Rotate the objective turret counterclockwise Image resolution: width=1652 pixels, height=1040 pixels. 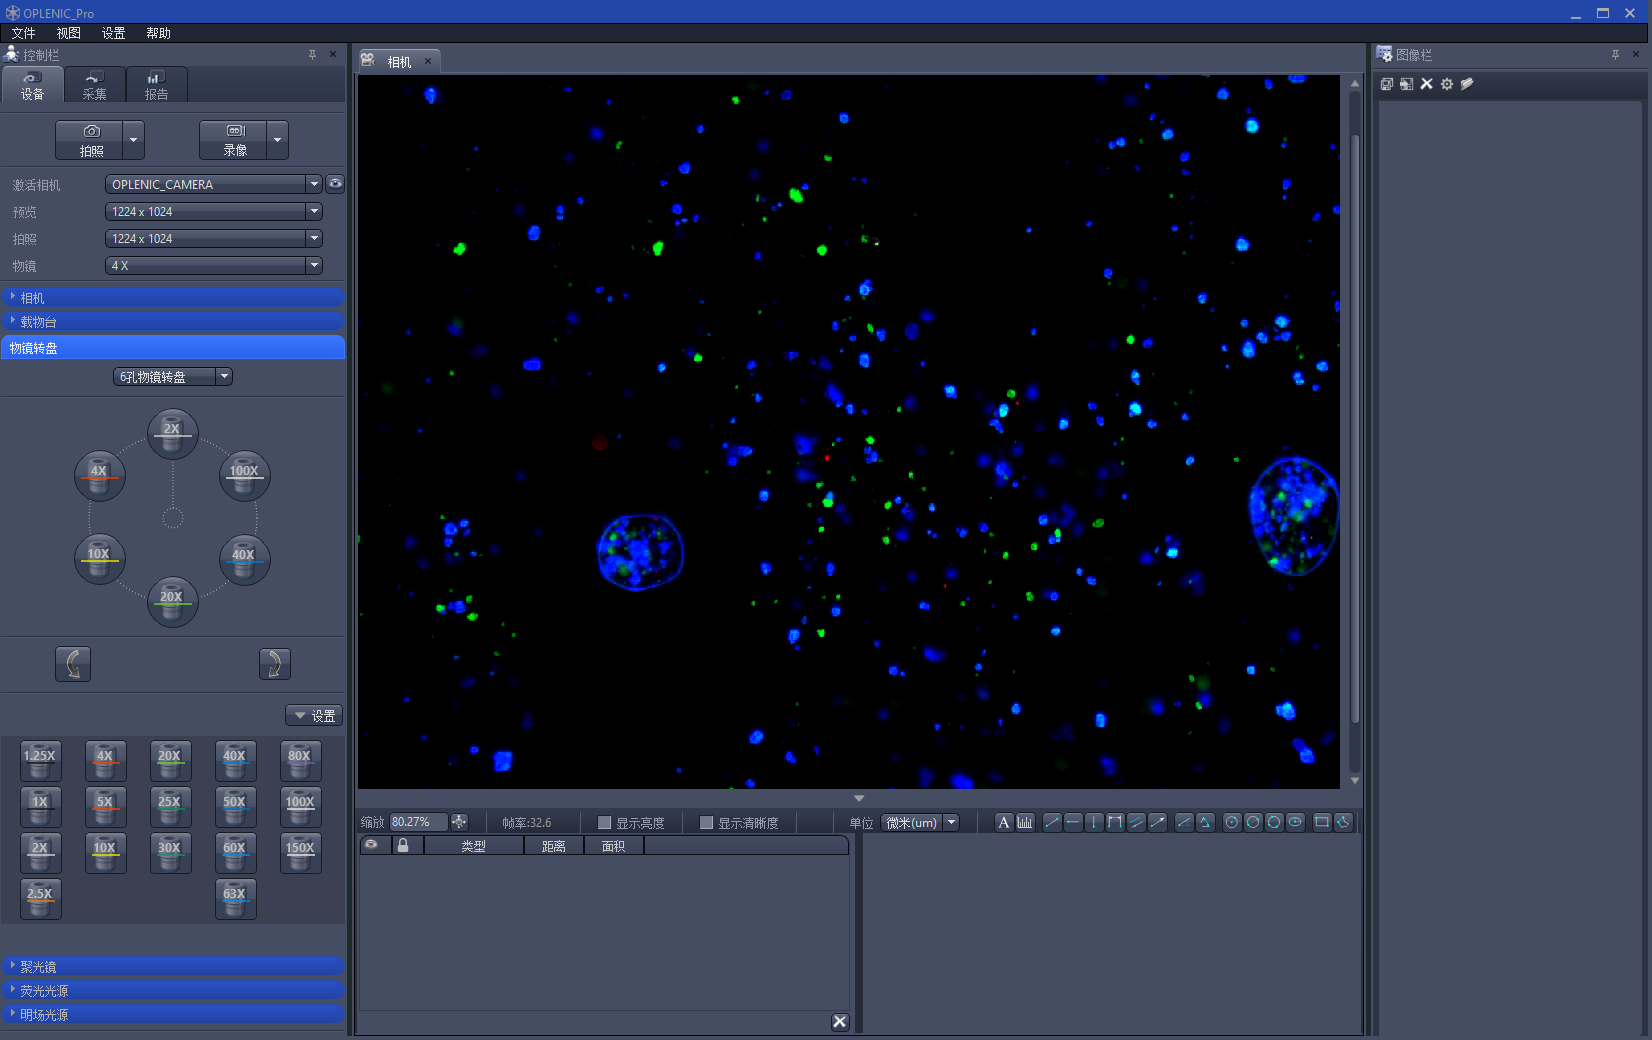pos(73,664)
